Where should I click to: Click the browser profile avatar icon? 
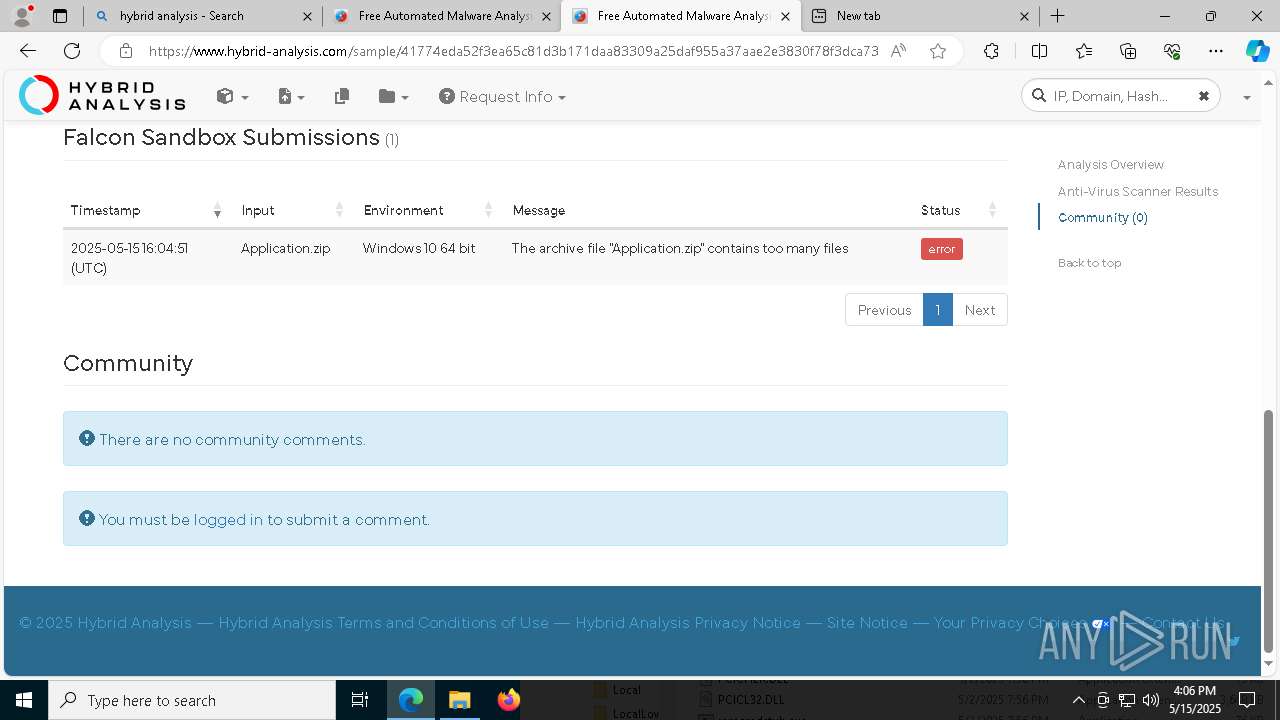pos(22,16)
